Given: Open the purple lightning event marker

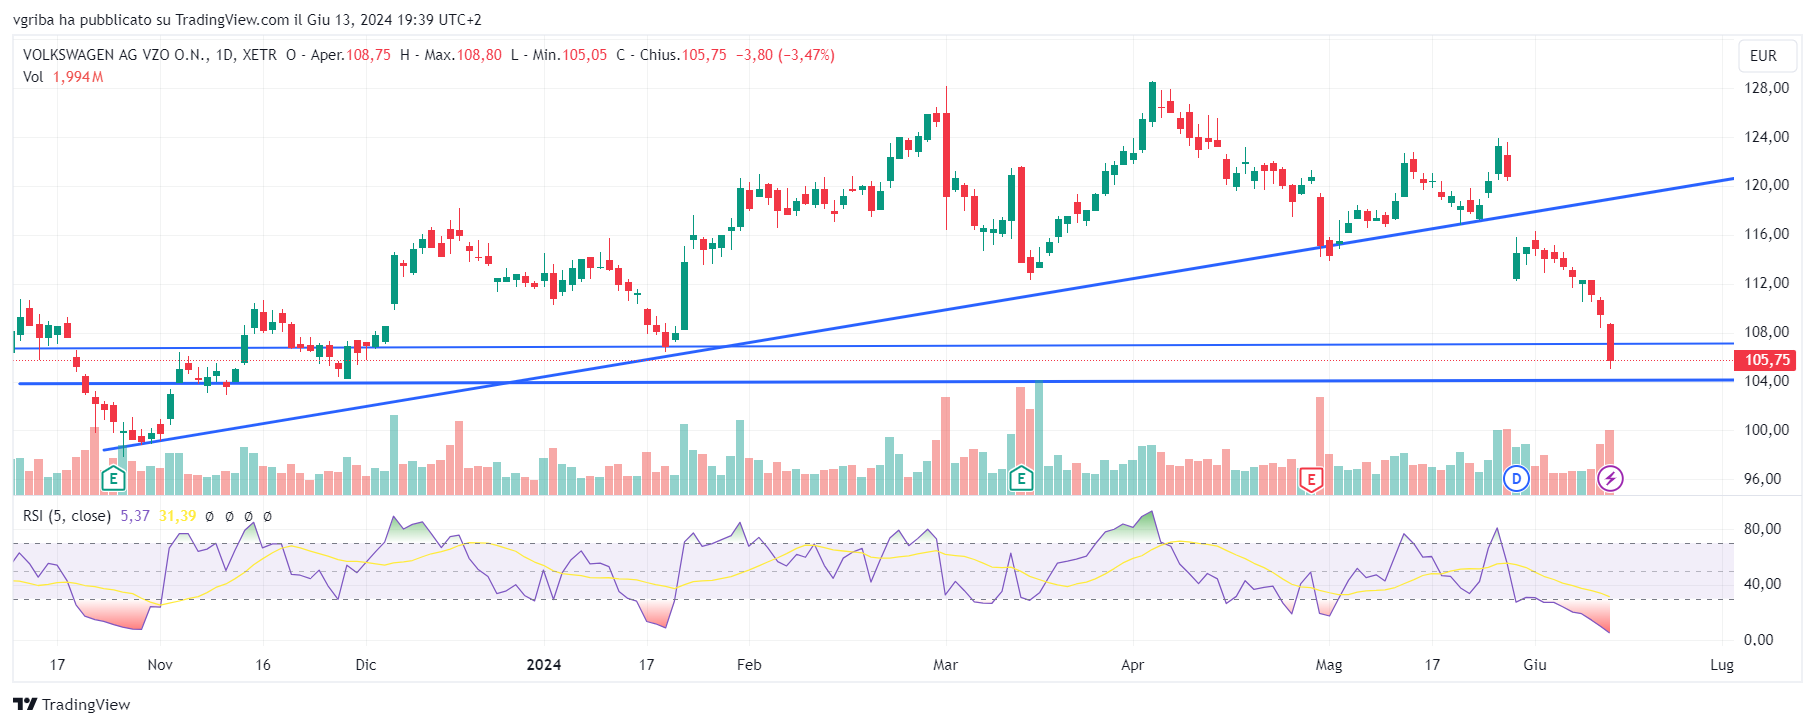Looking at the screenshot, I should 1610,479.
